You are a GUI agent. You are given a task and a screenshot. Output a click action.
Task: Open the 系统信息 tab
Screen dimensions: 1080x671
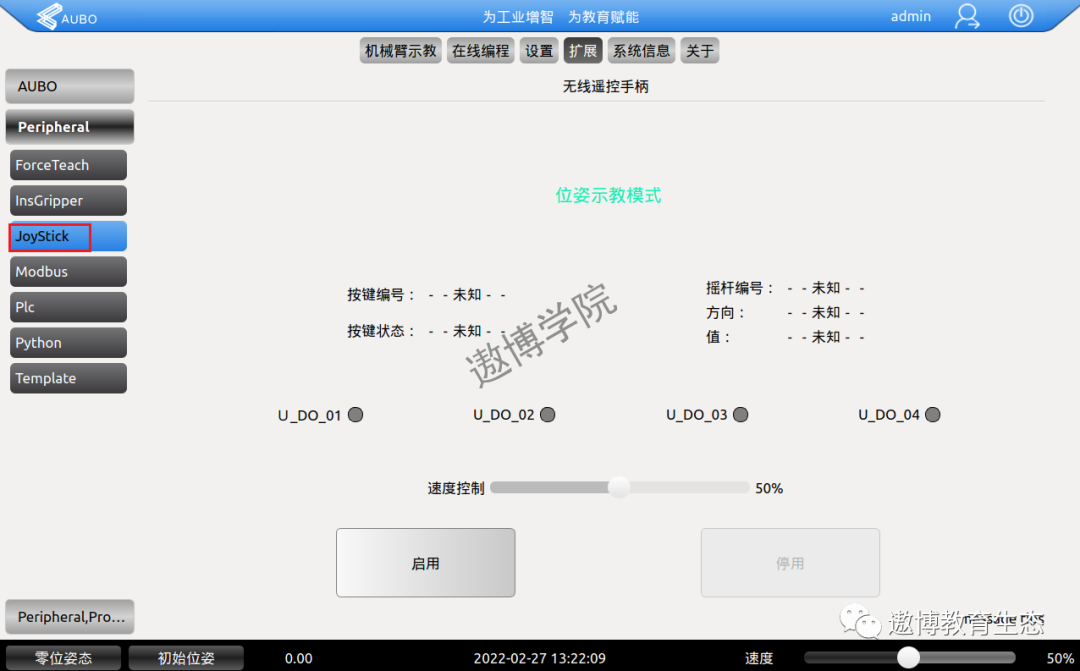tap(641, 50)
